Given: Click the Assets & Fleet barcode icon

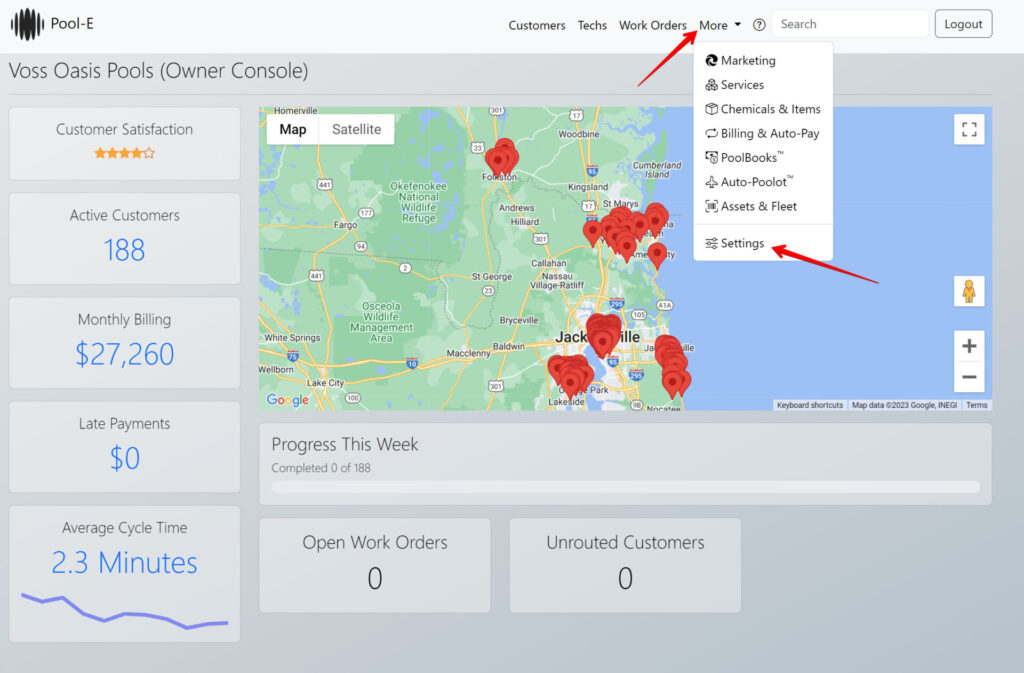Looking at the screenshot, I should 711,206.
